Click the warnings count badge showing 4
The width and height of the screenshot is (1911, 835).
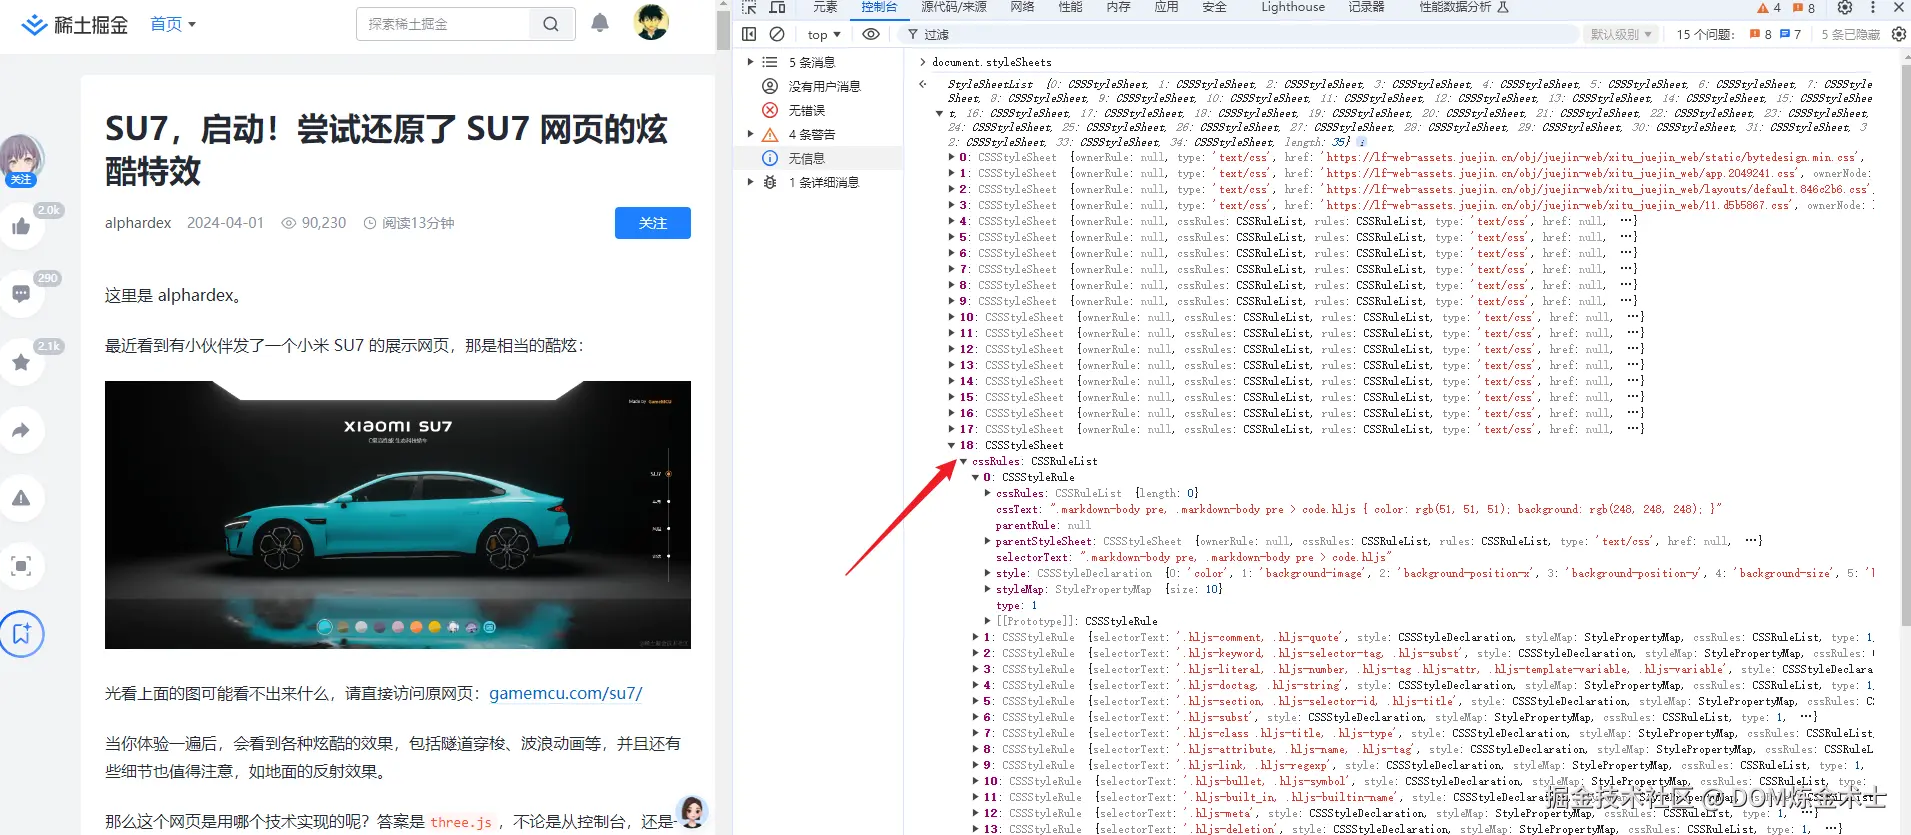[1769, 7]
